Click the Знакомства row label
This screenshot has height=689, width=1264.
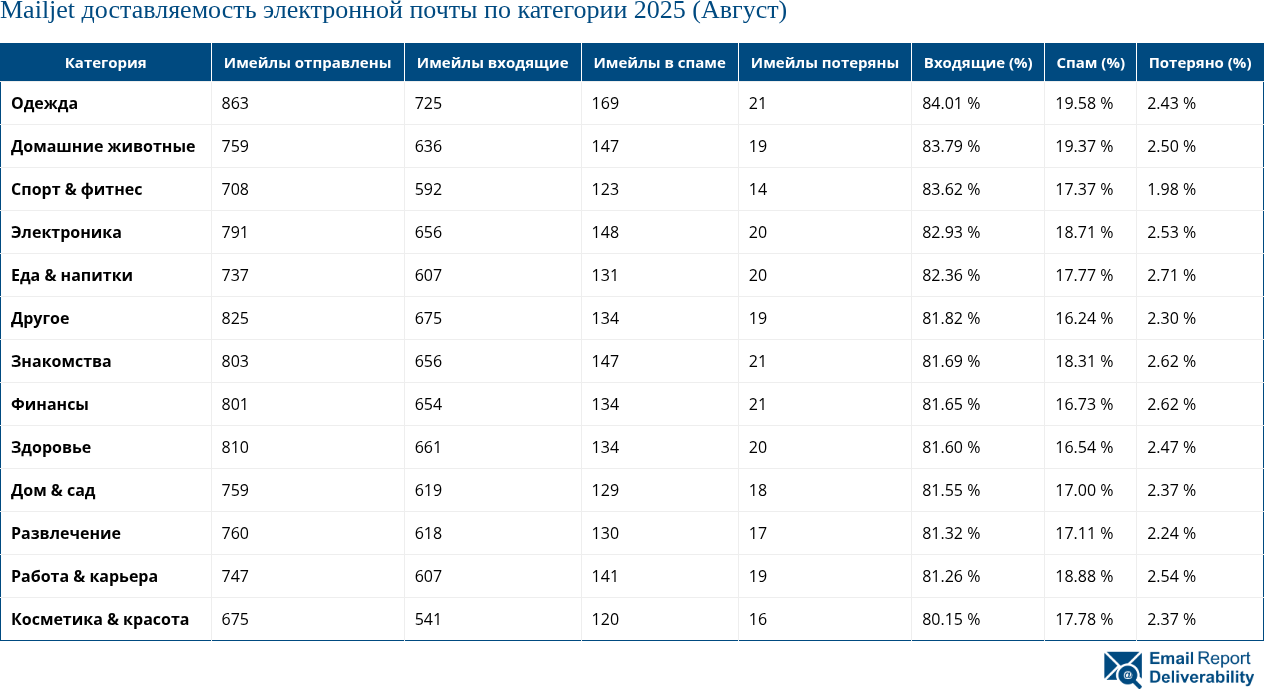(x=61, y=362)
